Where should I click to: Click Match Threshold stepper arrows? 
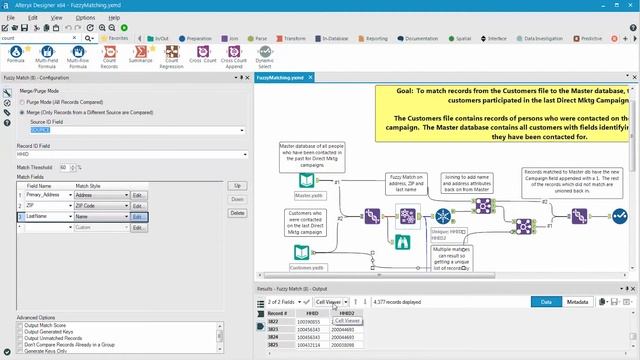coord(73,168)
